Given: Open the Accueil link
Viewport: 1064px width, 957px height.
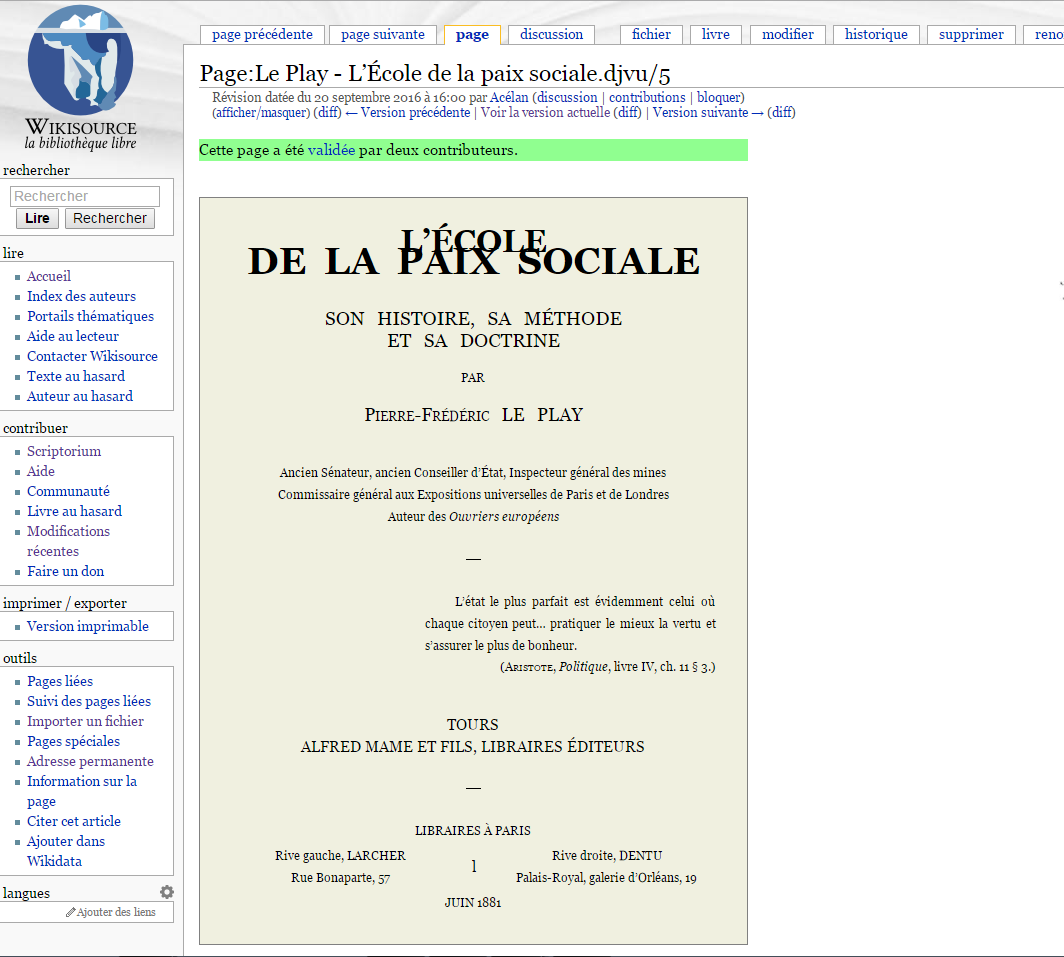Looking at the screenshot, I should pos(49,276).
